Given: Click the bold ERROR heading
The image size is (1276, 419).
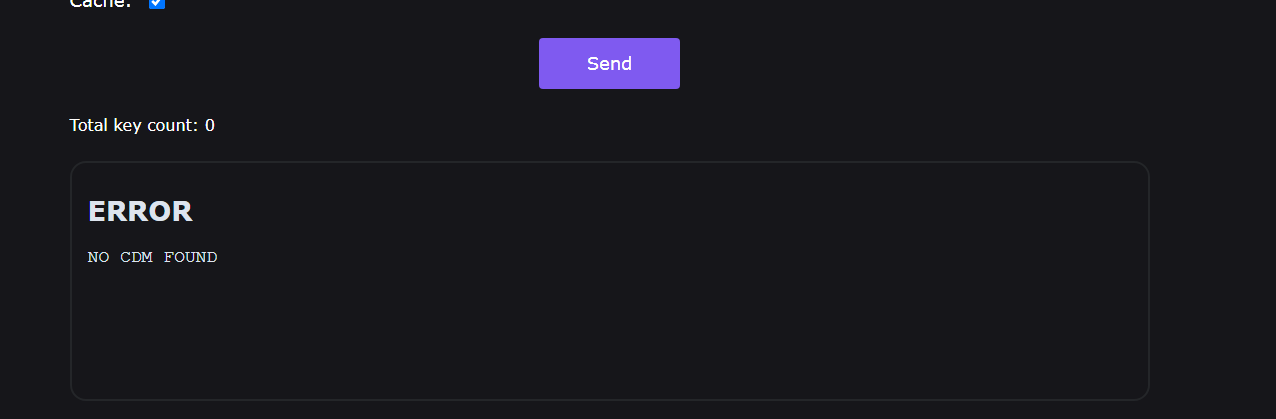Looking at the screenshot, I should pos(140,211).
